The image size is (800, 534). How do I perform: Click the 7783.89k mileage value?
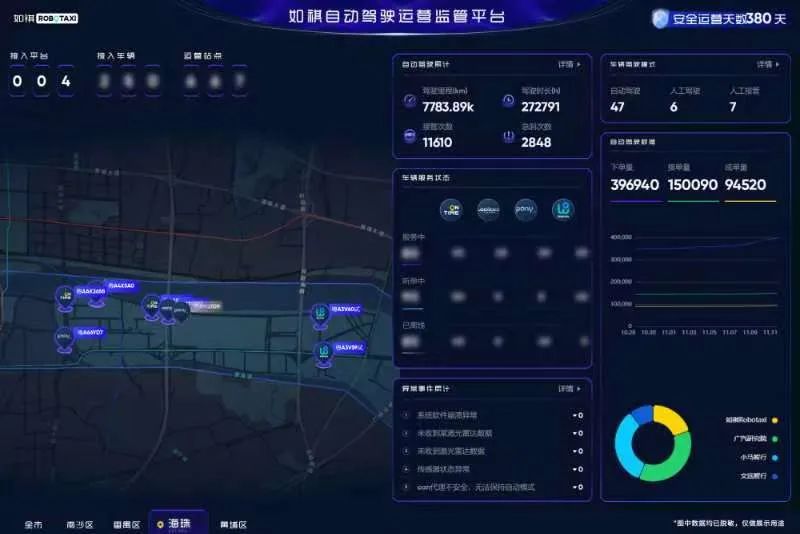[x=448, y=107]
